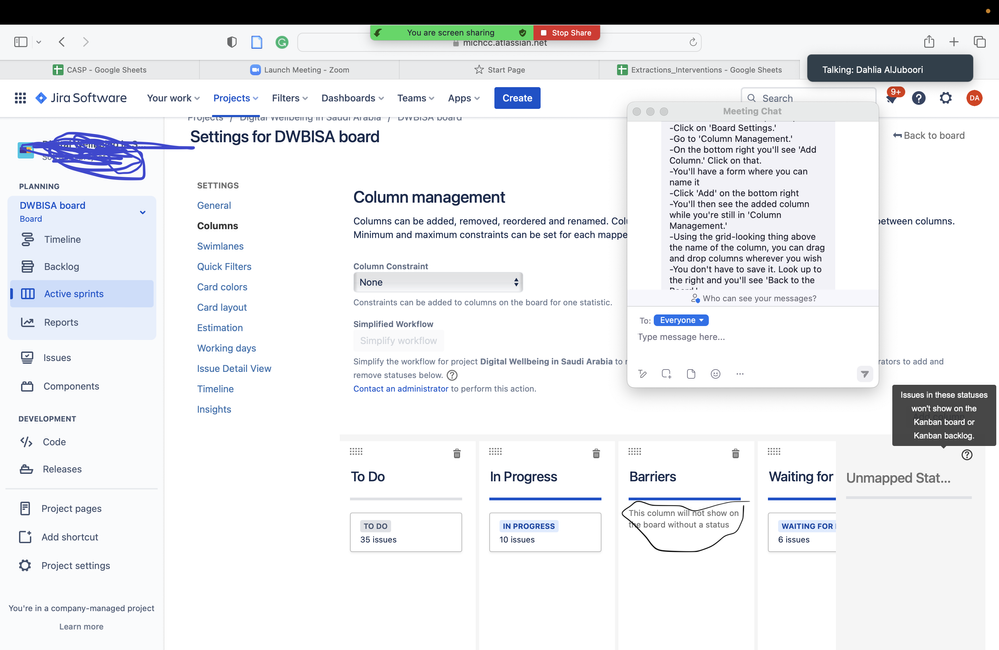Open the Jira help question mark icon
This screenshot has height=650, width=999.
coord(918,98)
